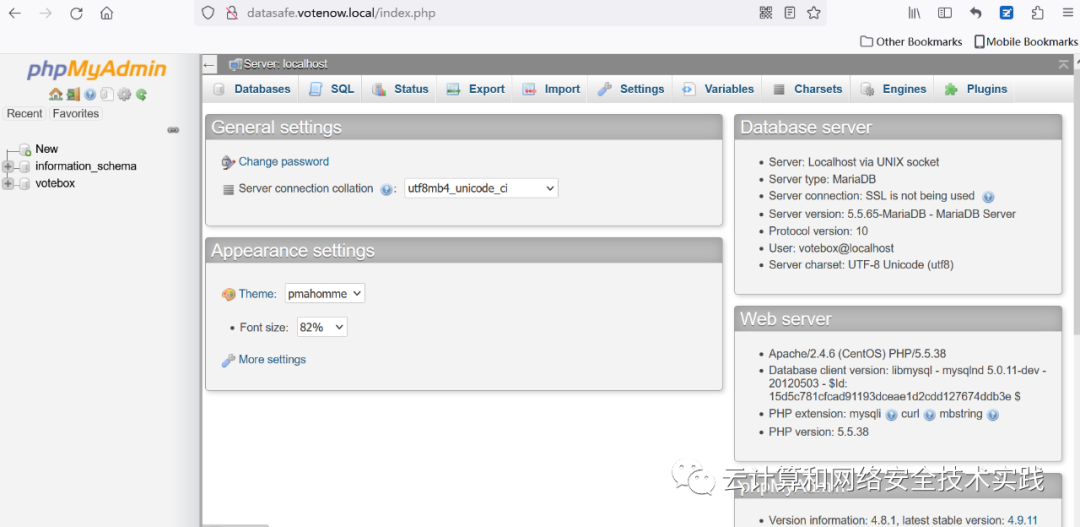
Task: Reload navigation panel green arrow icon
Action: (x=141, y=94)
